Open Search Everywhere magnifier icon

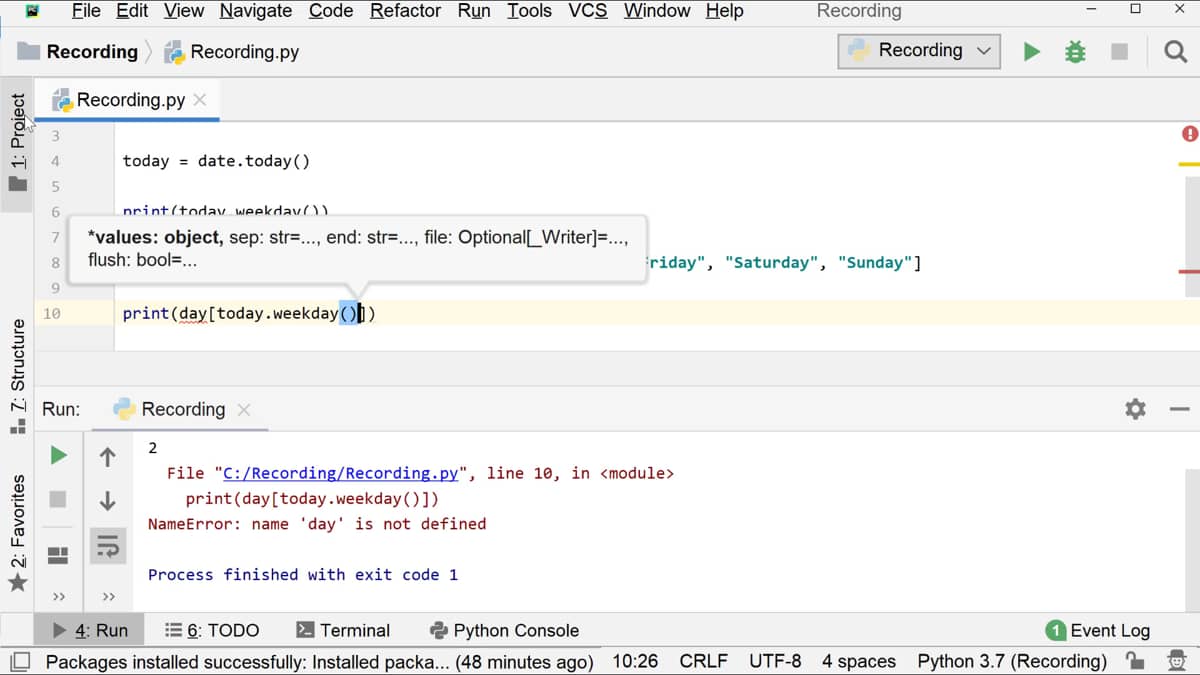(1176, 51)
